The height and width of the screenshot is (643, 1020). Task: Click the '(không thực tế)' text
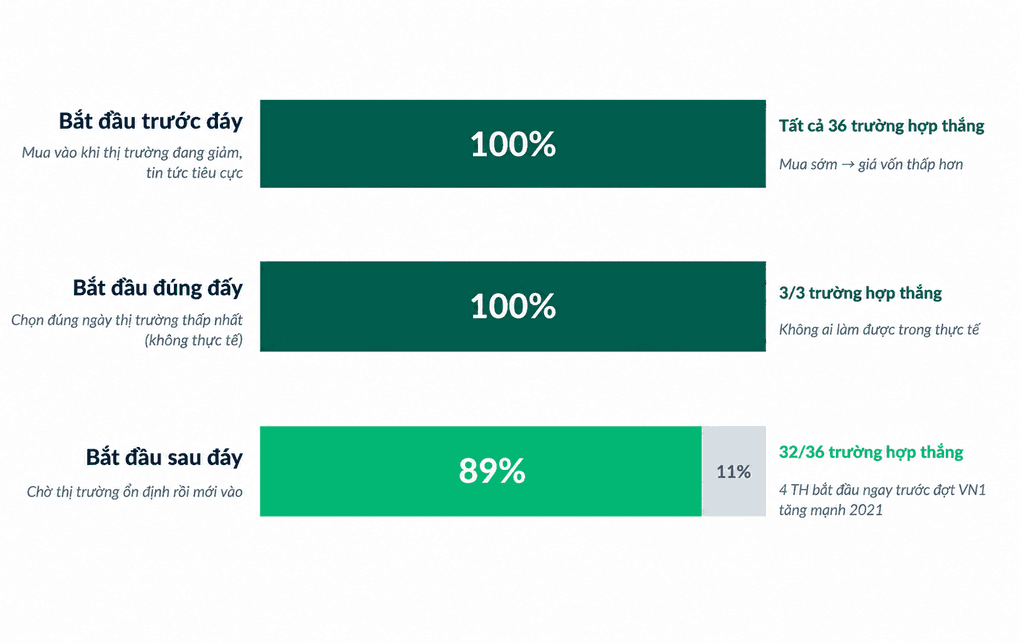click(x=193, y=340)
